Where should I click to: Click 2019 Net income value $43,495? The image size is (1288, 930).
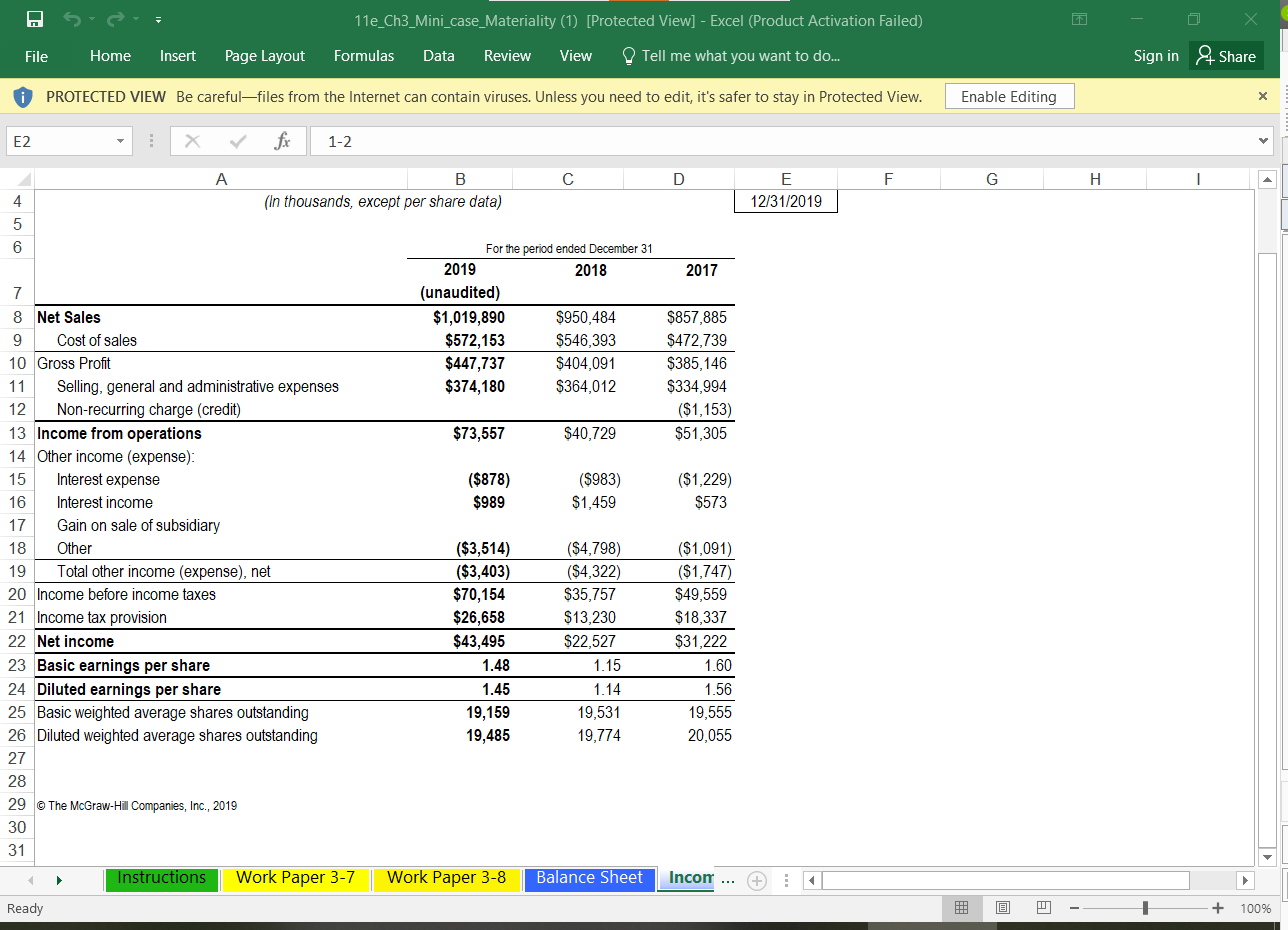[460, 641]
